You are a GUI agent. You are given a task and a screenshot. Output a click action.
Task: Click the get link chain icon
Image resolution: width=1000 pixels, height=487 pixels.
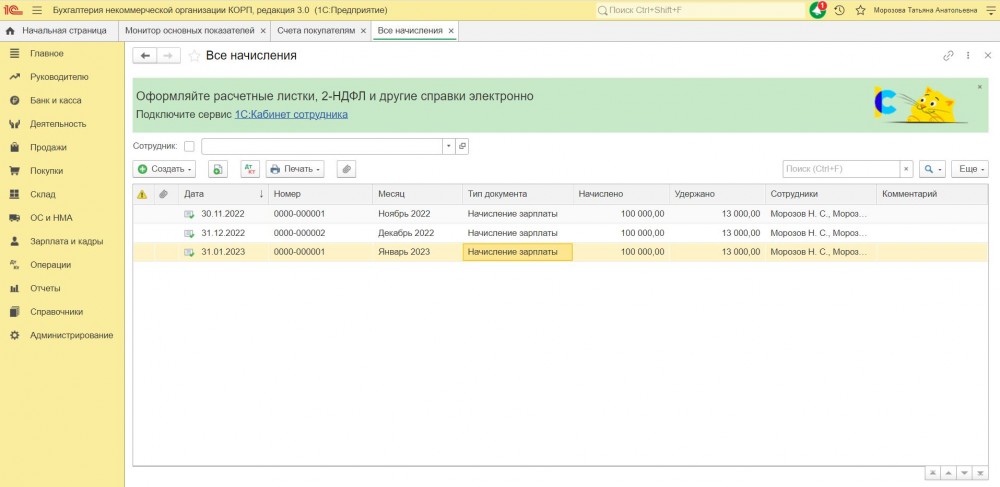click(x=948, y=56)
